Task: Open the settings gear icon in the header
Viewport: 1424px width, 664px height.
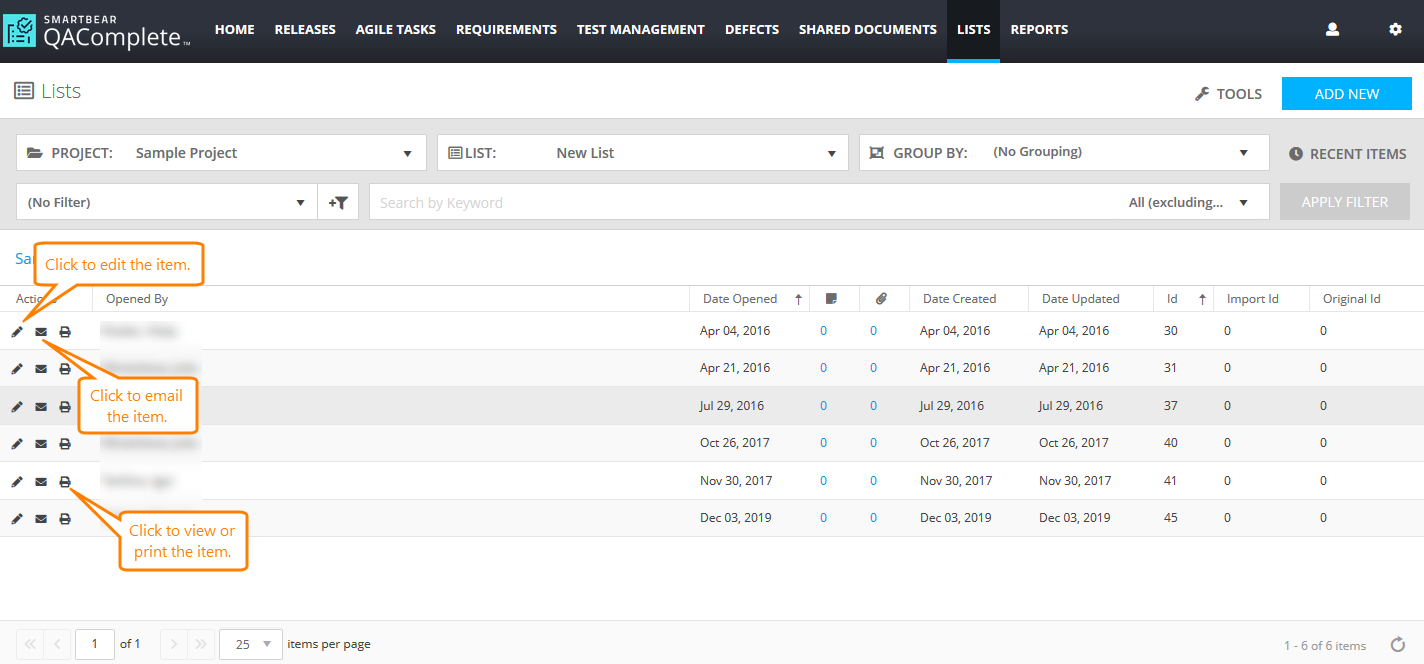Action: [1395, 30]
